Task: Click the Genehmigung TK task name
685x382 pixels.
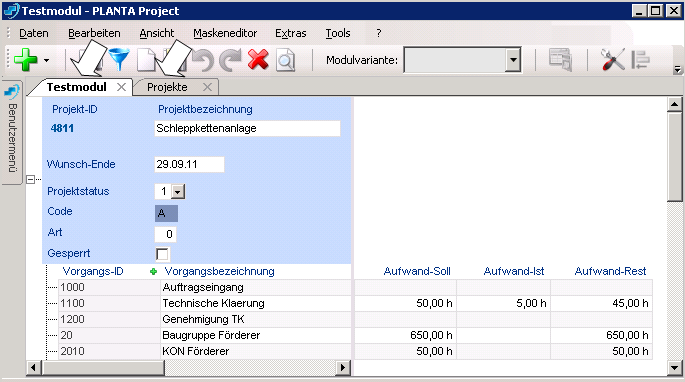Action: pyautogui.click(x=204, y=319)
